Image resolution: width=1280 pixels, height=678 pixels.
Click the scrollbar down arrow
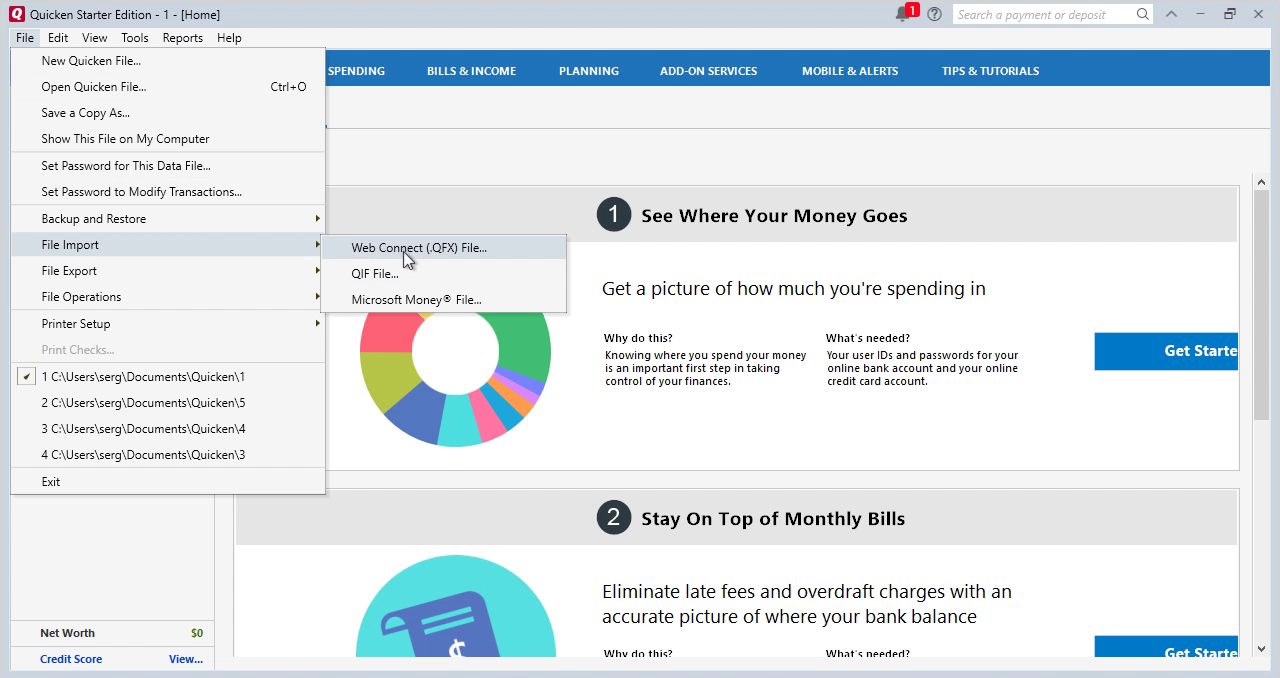click(1261, 649)
